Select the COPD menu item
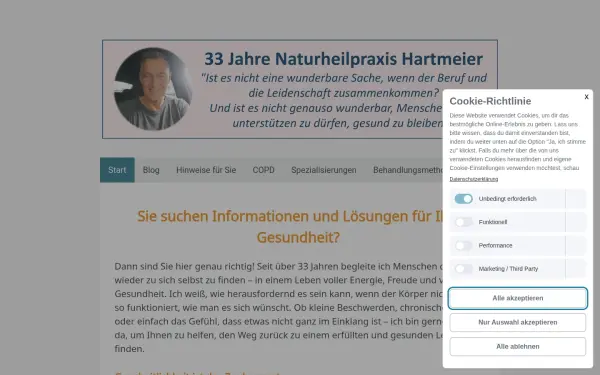Screen dimensions: 600x375 pyautogui.click(x=263, y=170)
